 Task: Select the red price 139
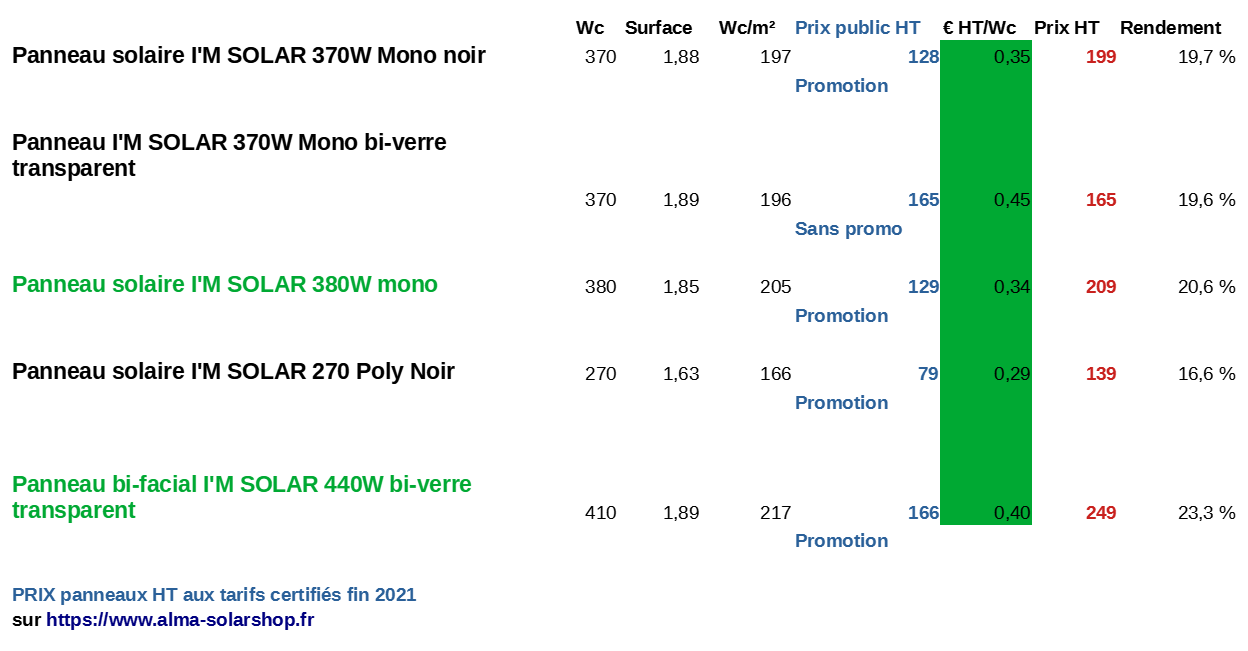pyautogui.click(x=1101, y=374)
